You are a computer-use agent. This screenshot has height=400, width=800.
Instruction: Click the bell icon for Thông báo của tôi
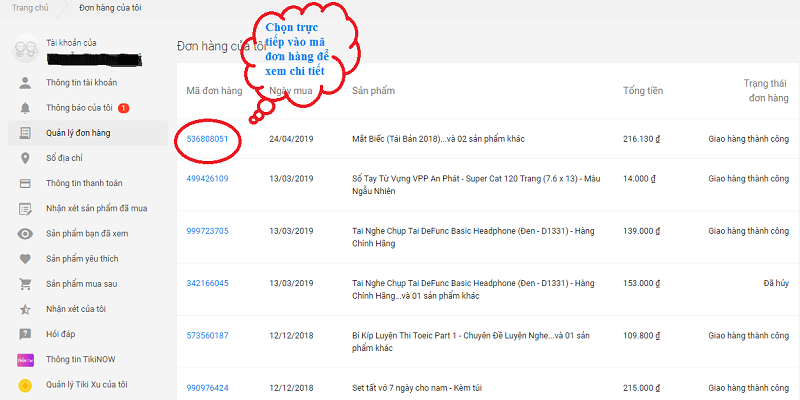click(x=25, y=107)
